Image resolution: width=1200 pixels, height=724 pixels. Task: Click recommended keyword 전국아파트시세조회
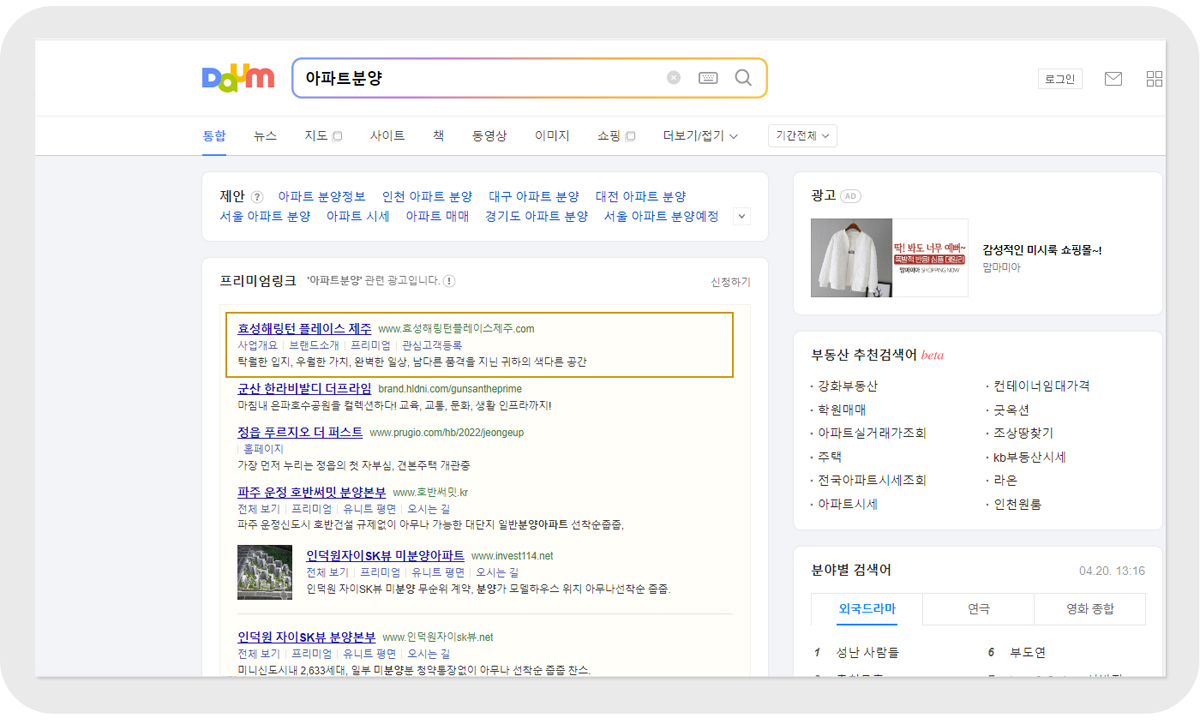[x=872, y=480]
